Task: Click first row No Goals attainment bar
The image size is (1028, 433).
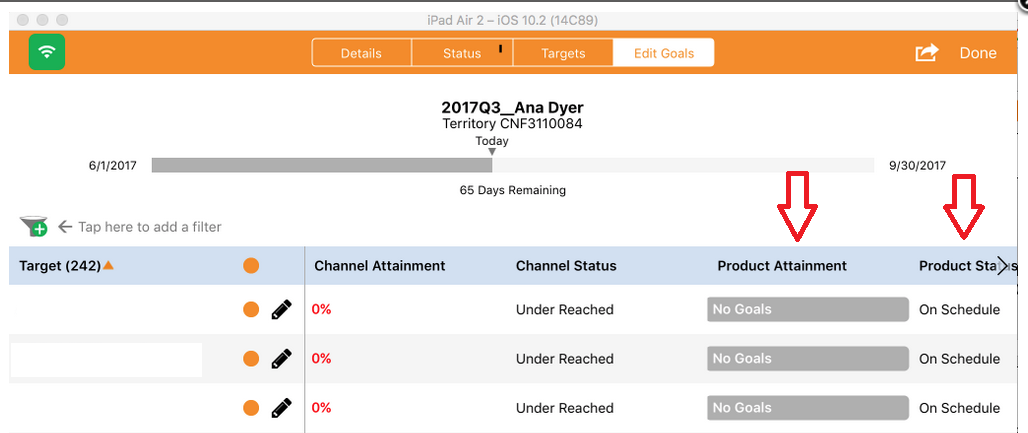Action: tap(807, 310)
